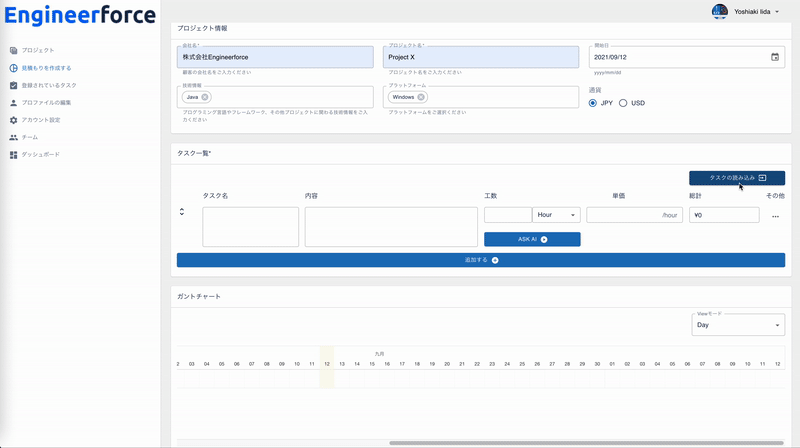Go to ダッシュボード in the sidebar
This screenshot has height=448, width=800.
pyautogui.click(x=40, y=155)
